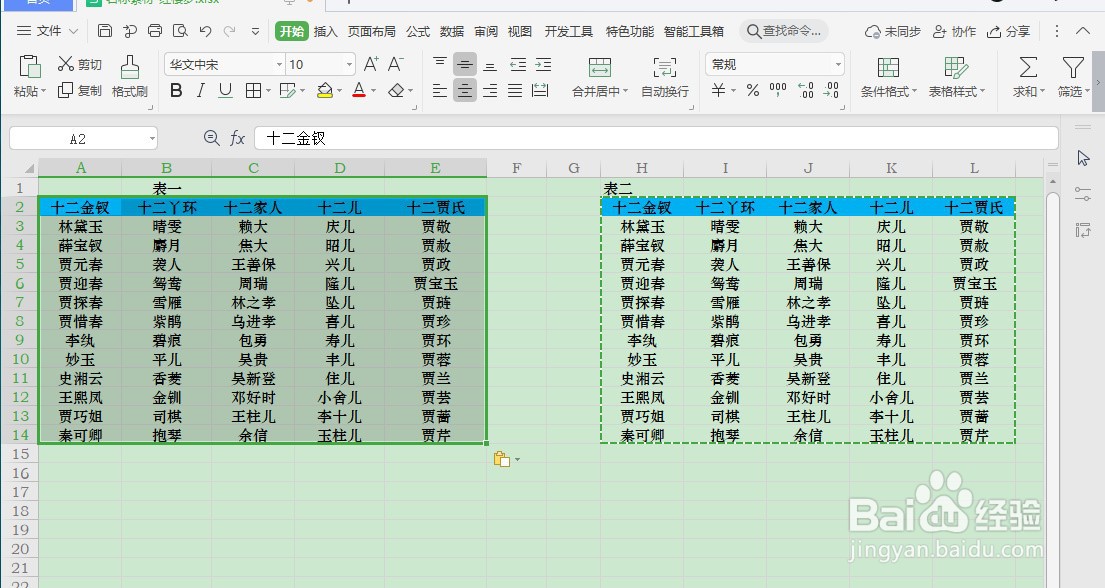Click 分享 share button
1105x588 pixels.
point(1008,32)
